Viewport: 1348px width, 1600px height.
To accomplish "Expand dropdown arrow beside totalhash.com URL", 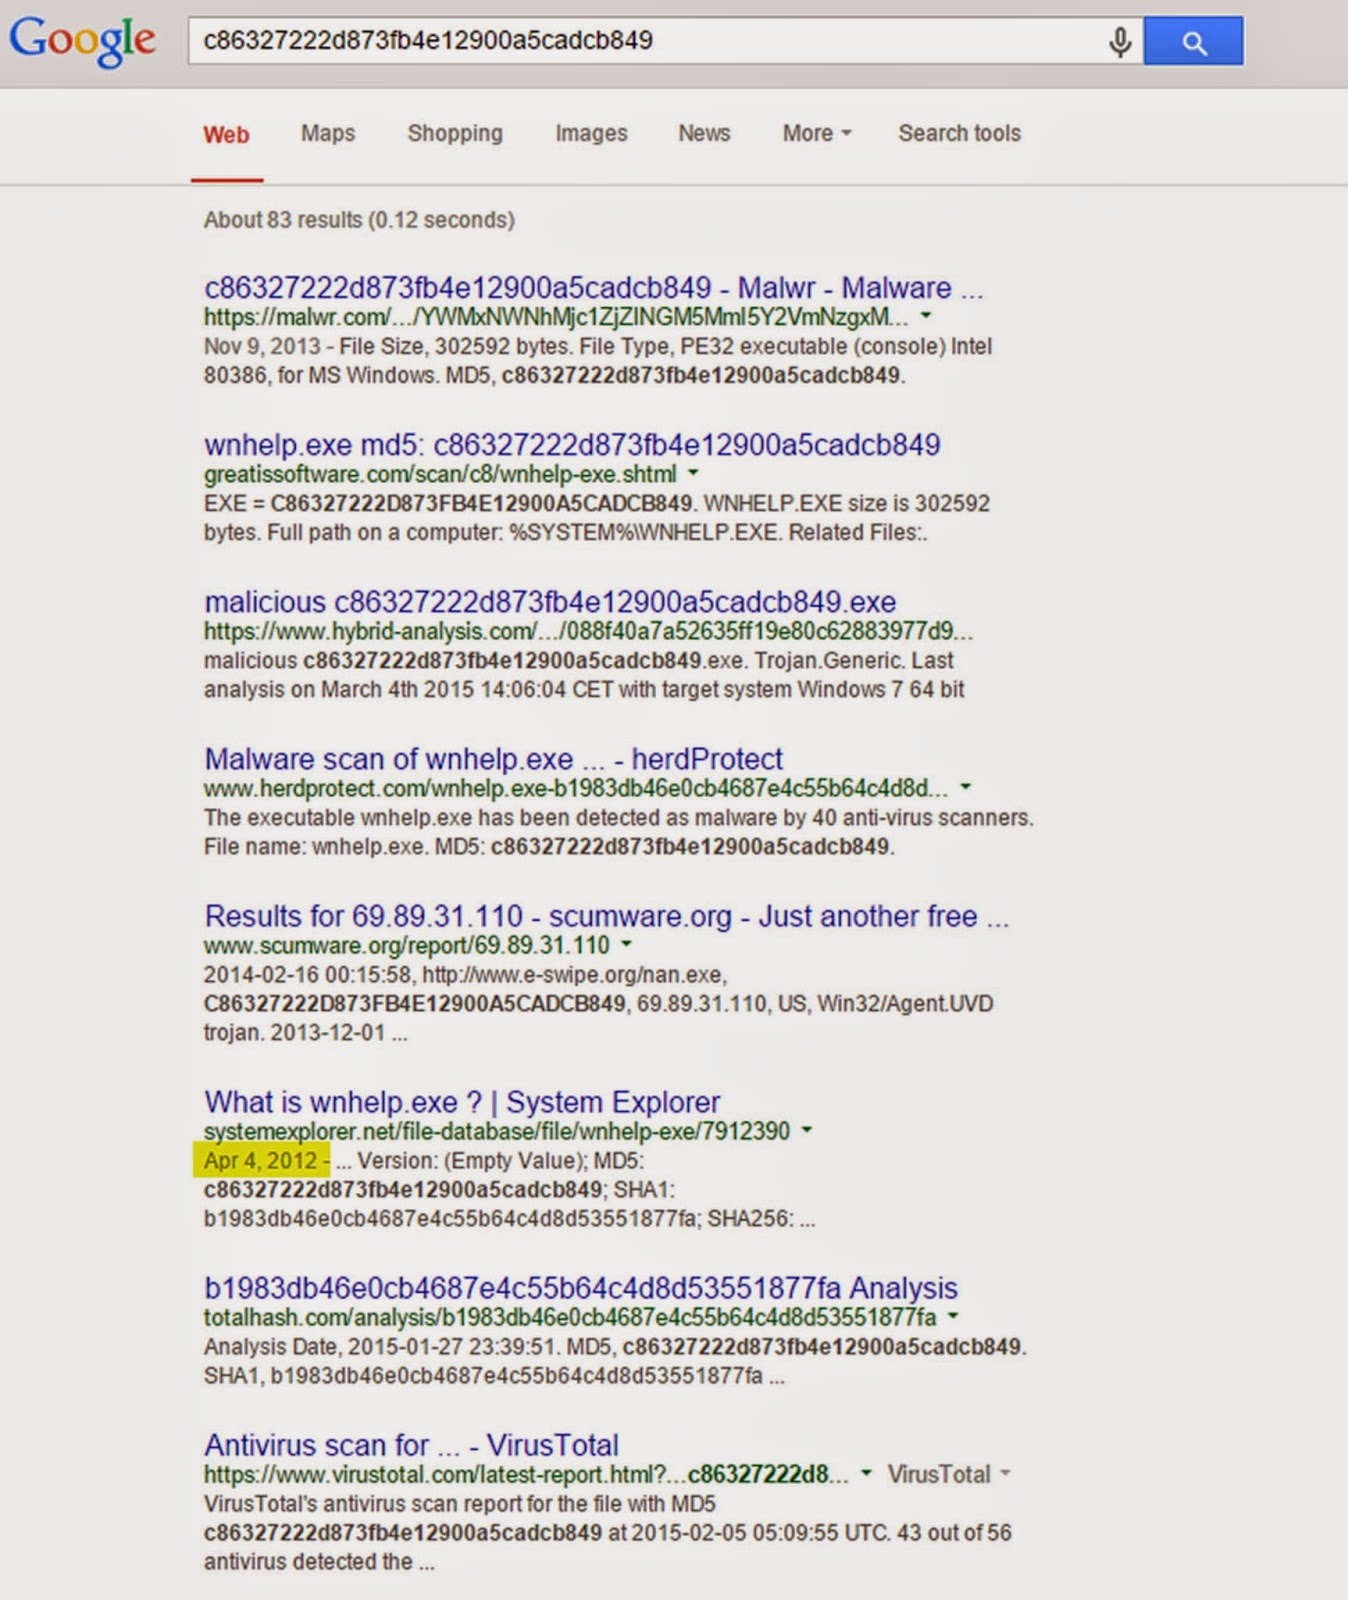I will point(953,1316).
